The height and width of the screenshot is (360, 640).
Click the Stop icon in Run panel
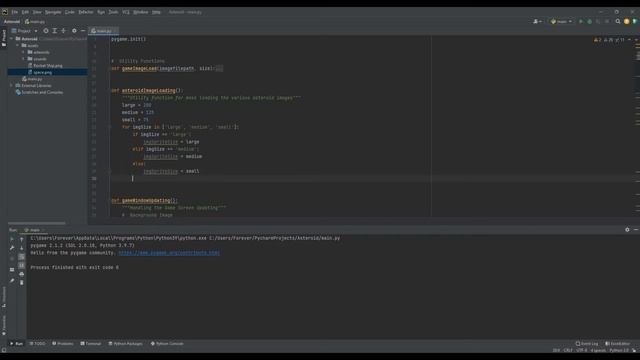click(x=12, y=259)
